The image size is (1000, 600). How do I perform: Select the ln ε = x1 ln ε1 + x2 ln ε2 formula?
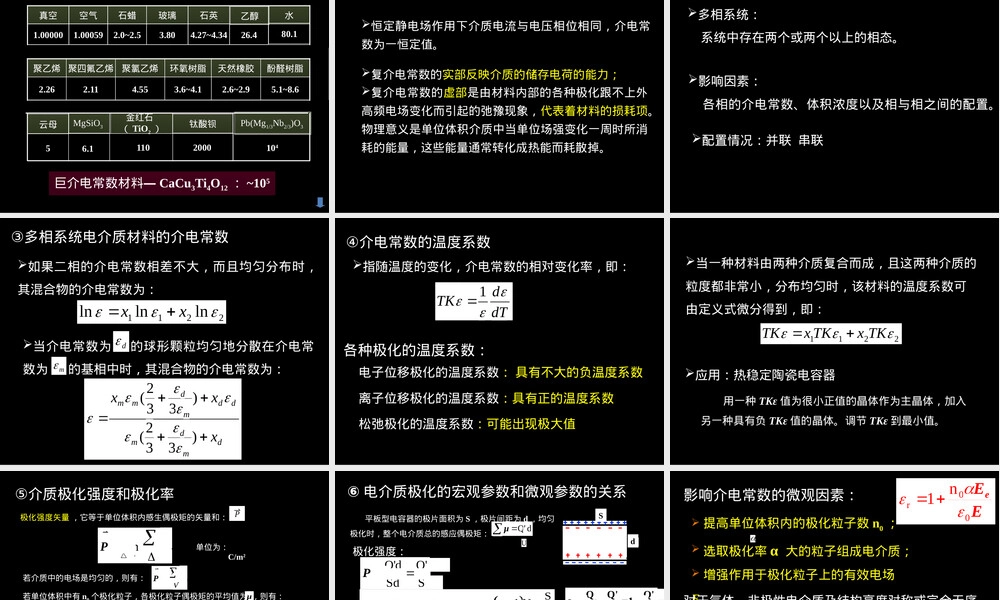point(151,312)
